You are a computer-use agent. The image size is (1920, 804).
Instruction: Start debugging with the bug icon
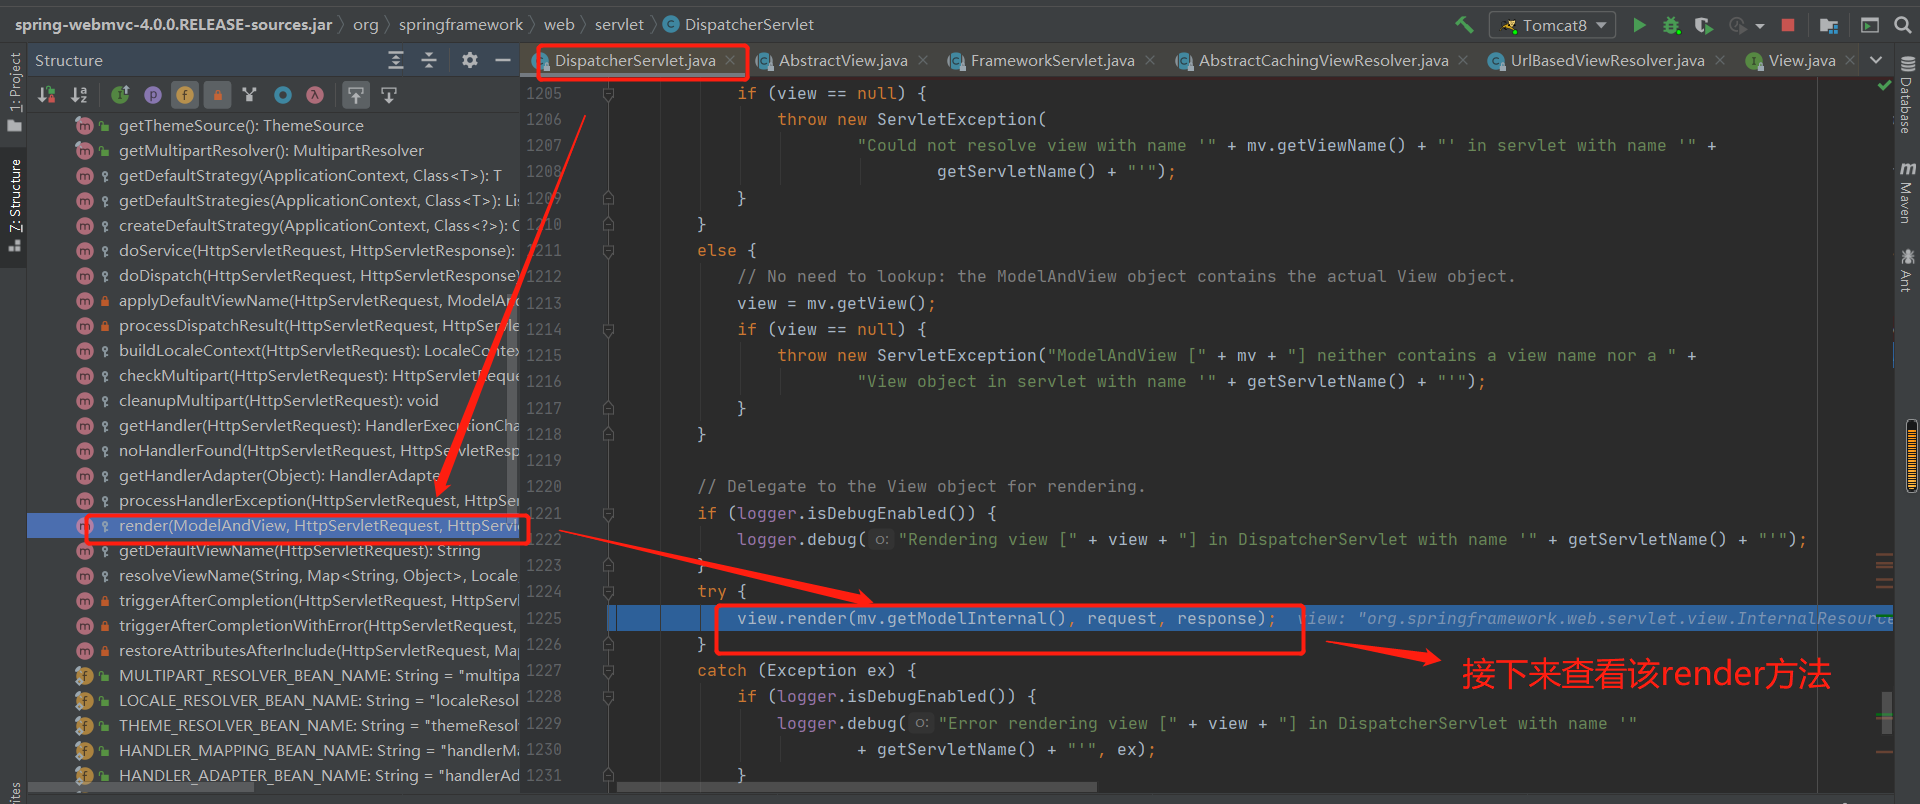[x=1671, y=25]
